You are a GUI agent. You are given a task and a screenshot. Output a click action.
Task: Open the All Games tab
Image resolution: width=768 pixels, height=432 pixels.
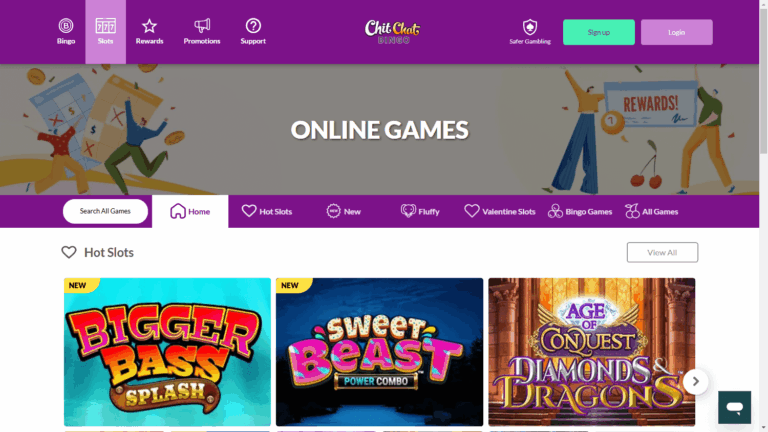[651, 211]
